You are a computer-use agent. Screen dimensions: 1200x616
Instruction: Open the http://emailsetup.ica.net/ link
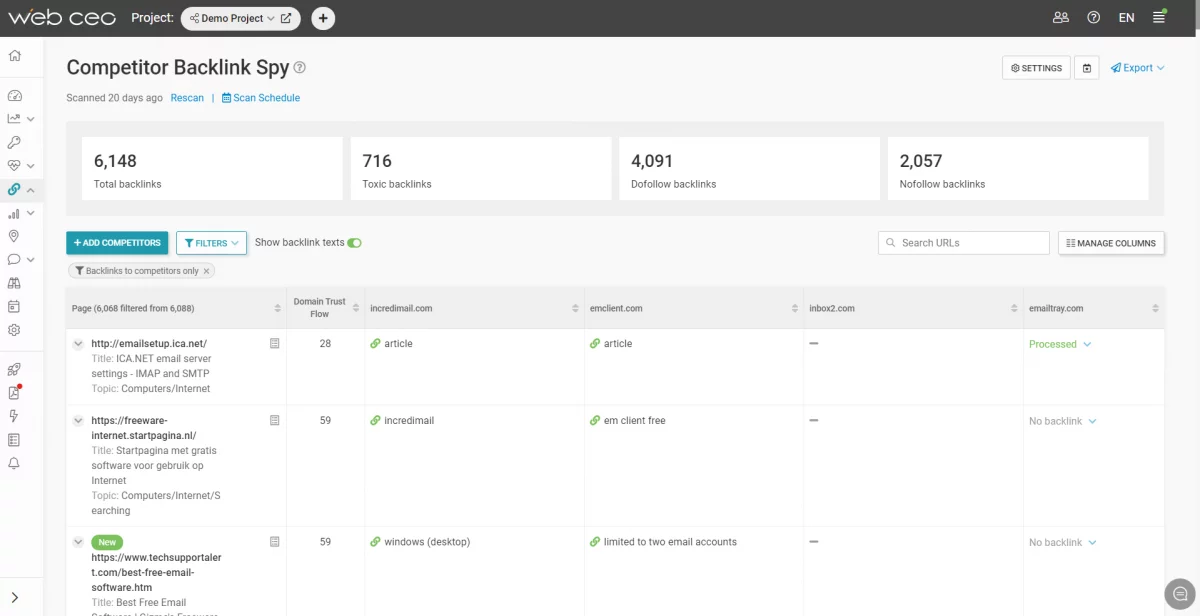coord(149,344)
